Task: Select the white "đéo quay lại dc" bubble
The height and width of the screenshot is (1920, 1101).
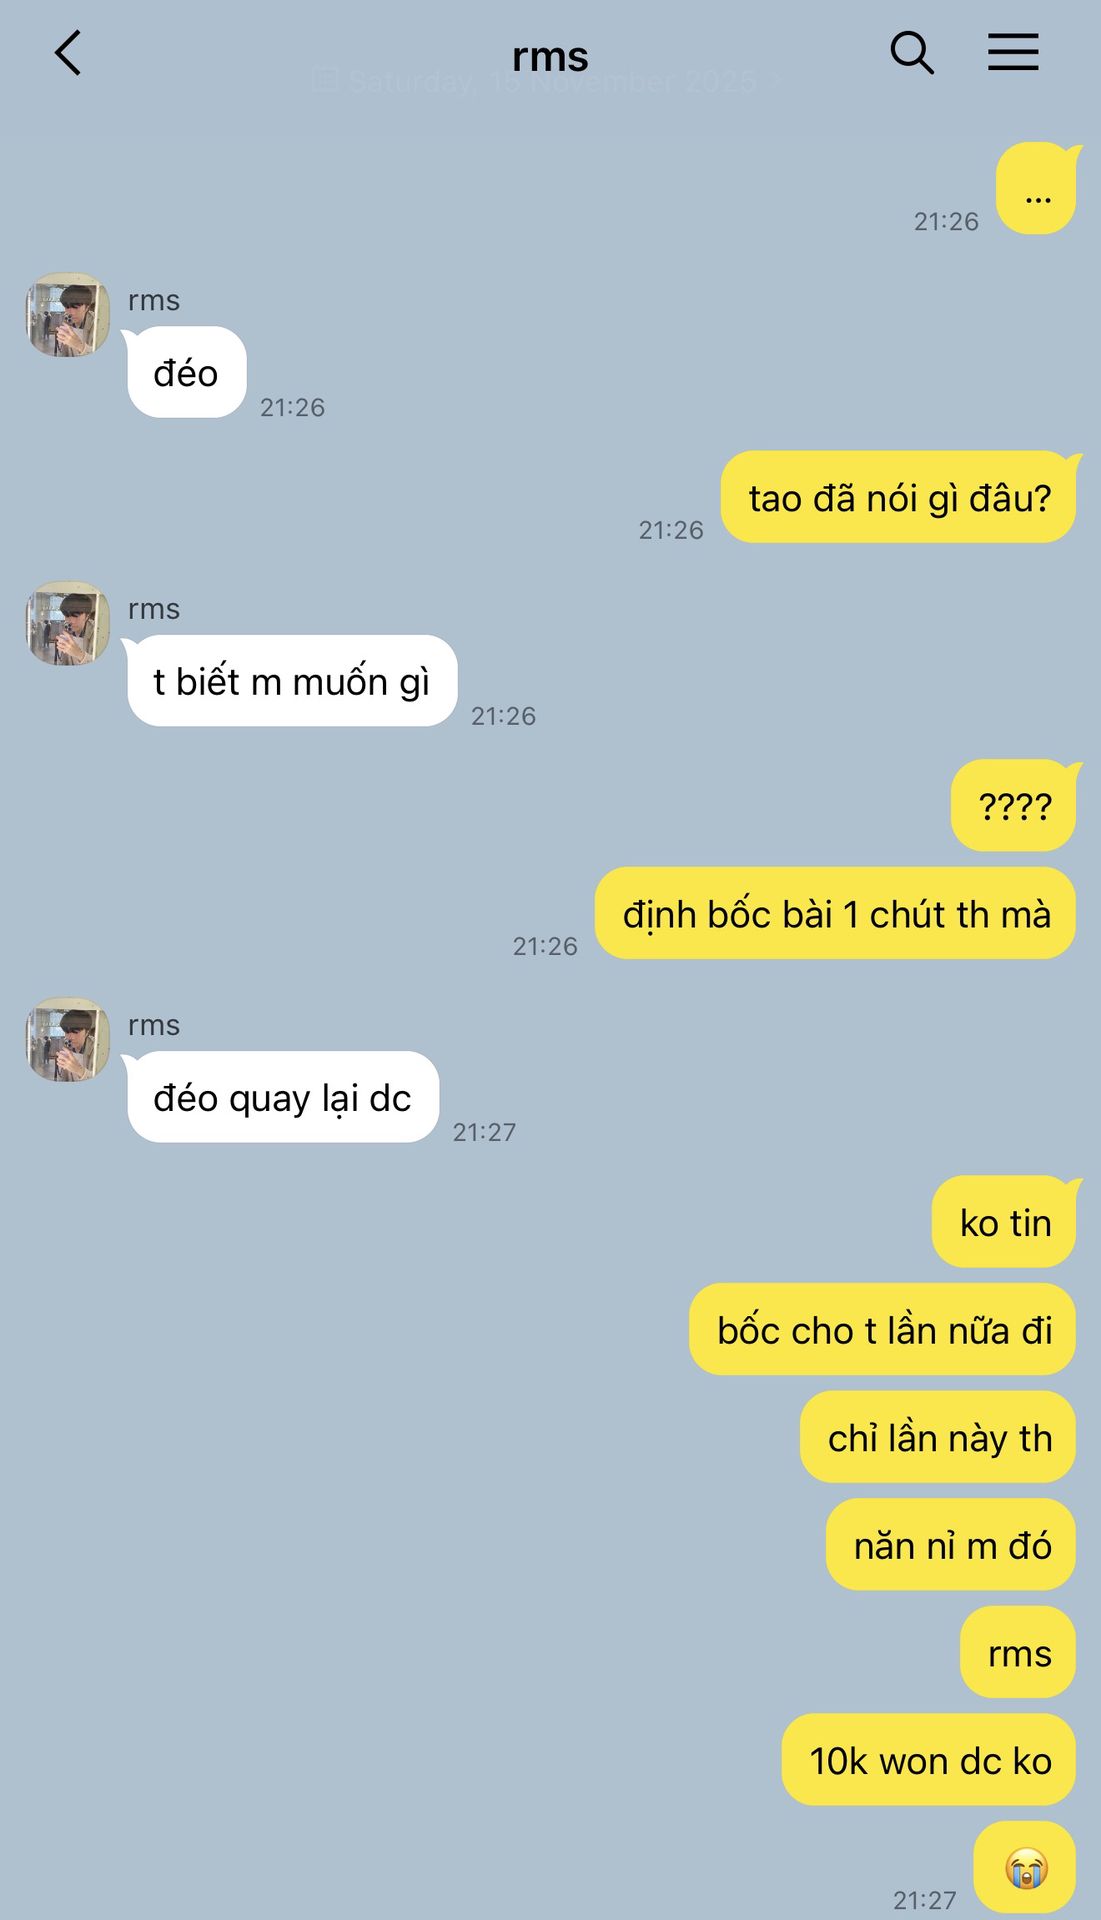Action: click(283, 1097)
